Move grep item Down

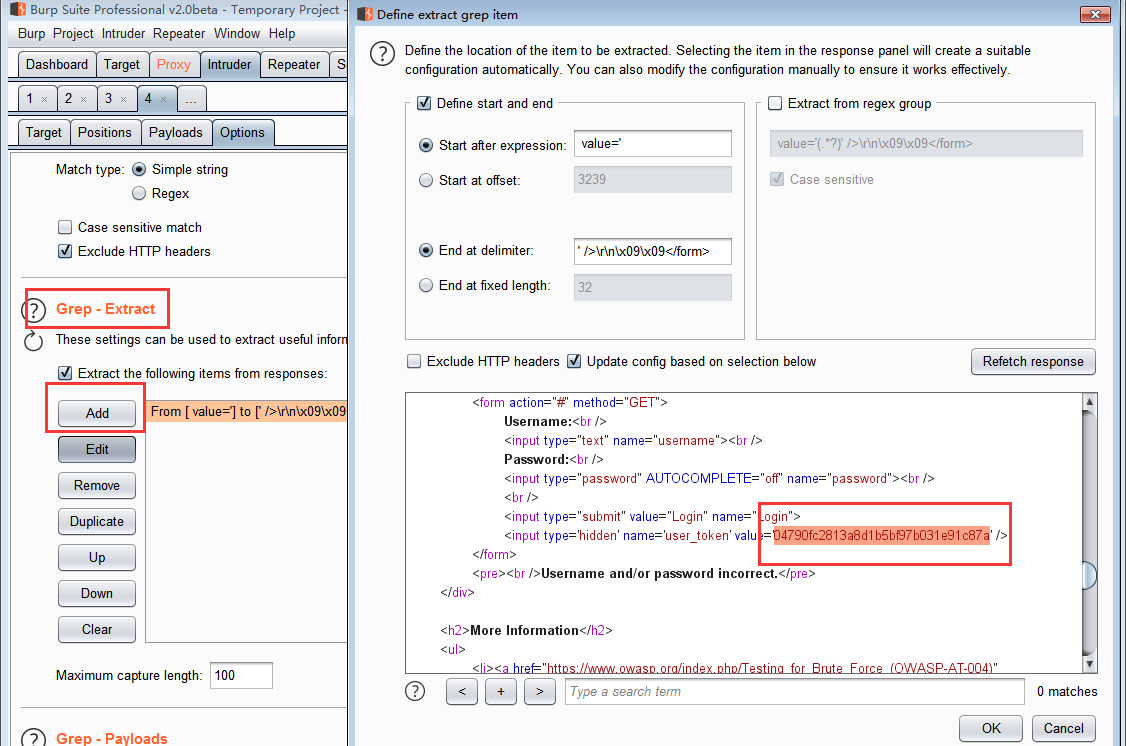[97, 593]
